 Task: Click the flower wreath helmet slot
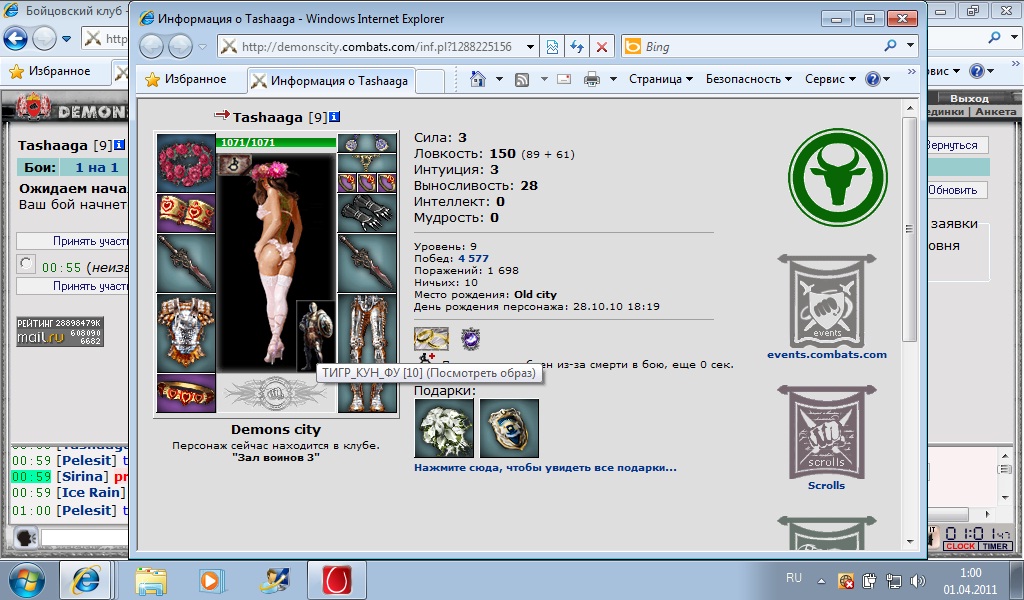coord(186,163)
